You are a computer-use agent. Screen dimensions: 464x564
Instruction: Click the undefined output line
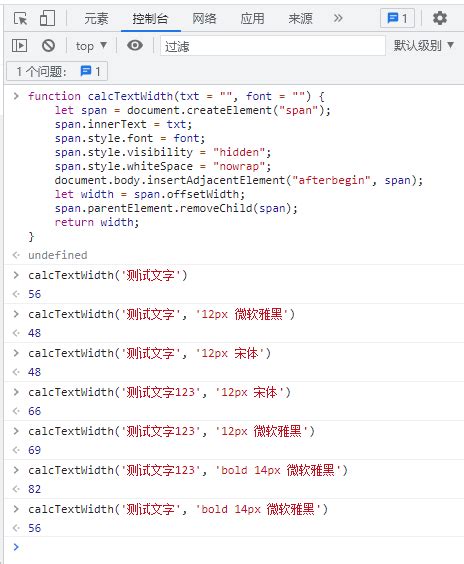pos(58,255)
